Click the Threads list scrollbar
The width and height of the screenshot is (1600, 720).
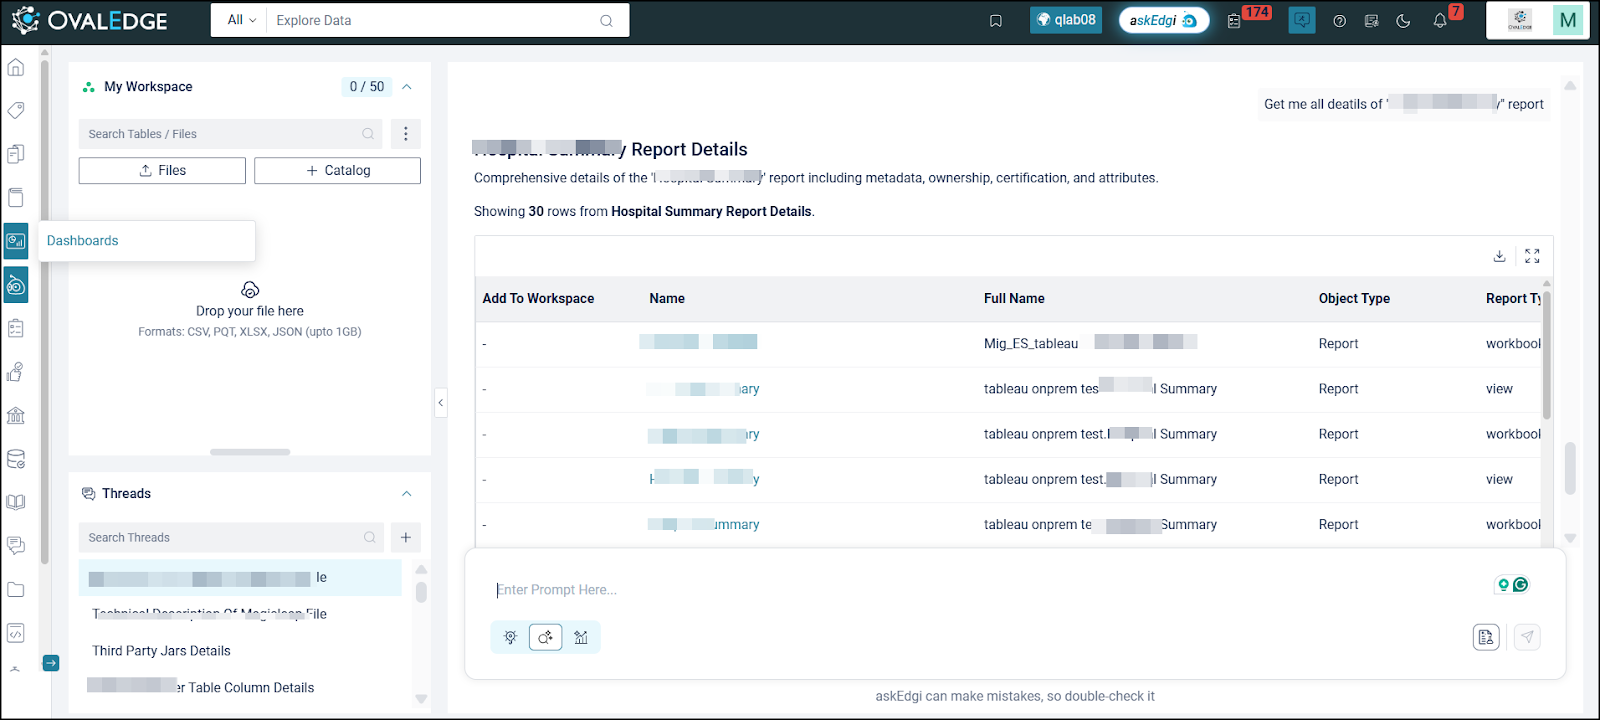click(x=421, y=592)
